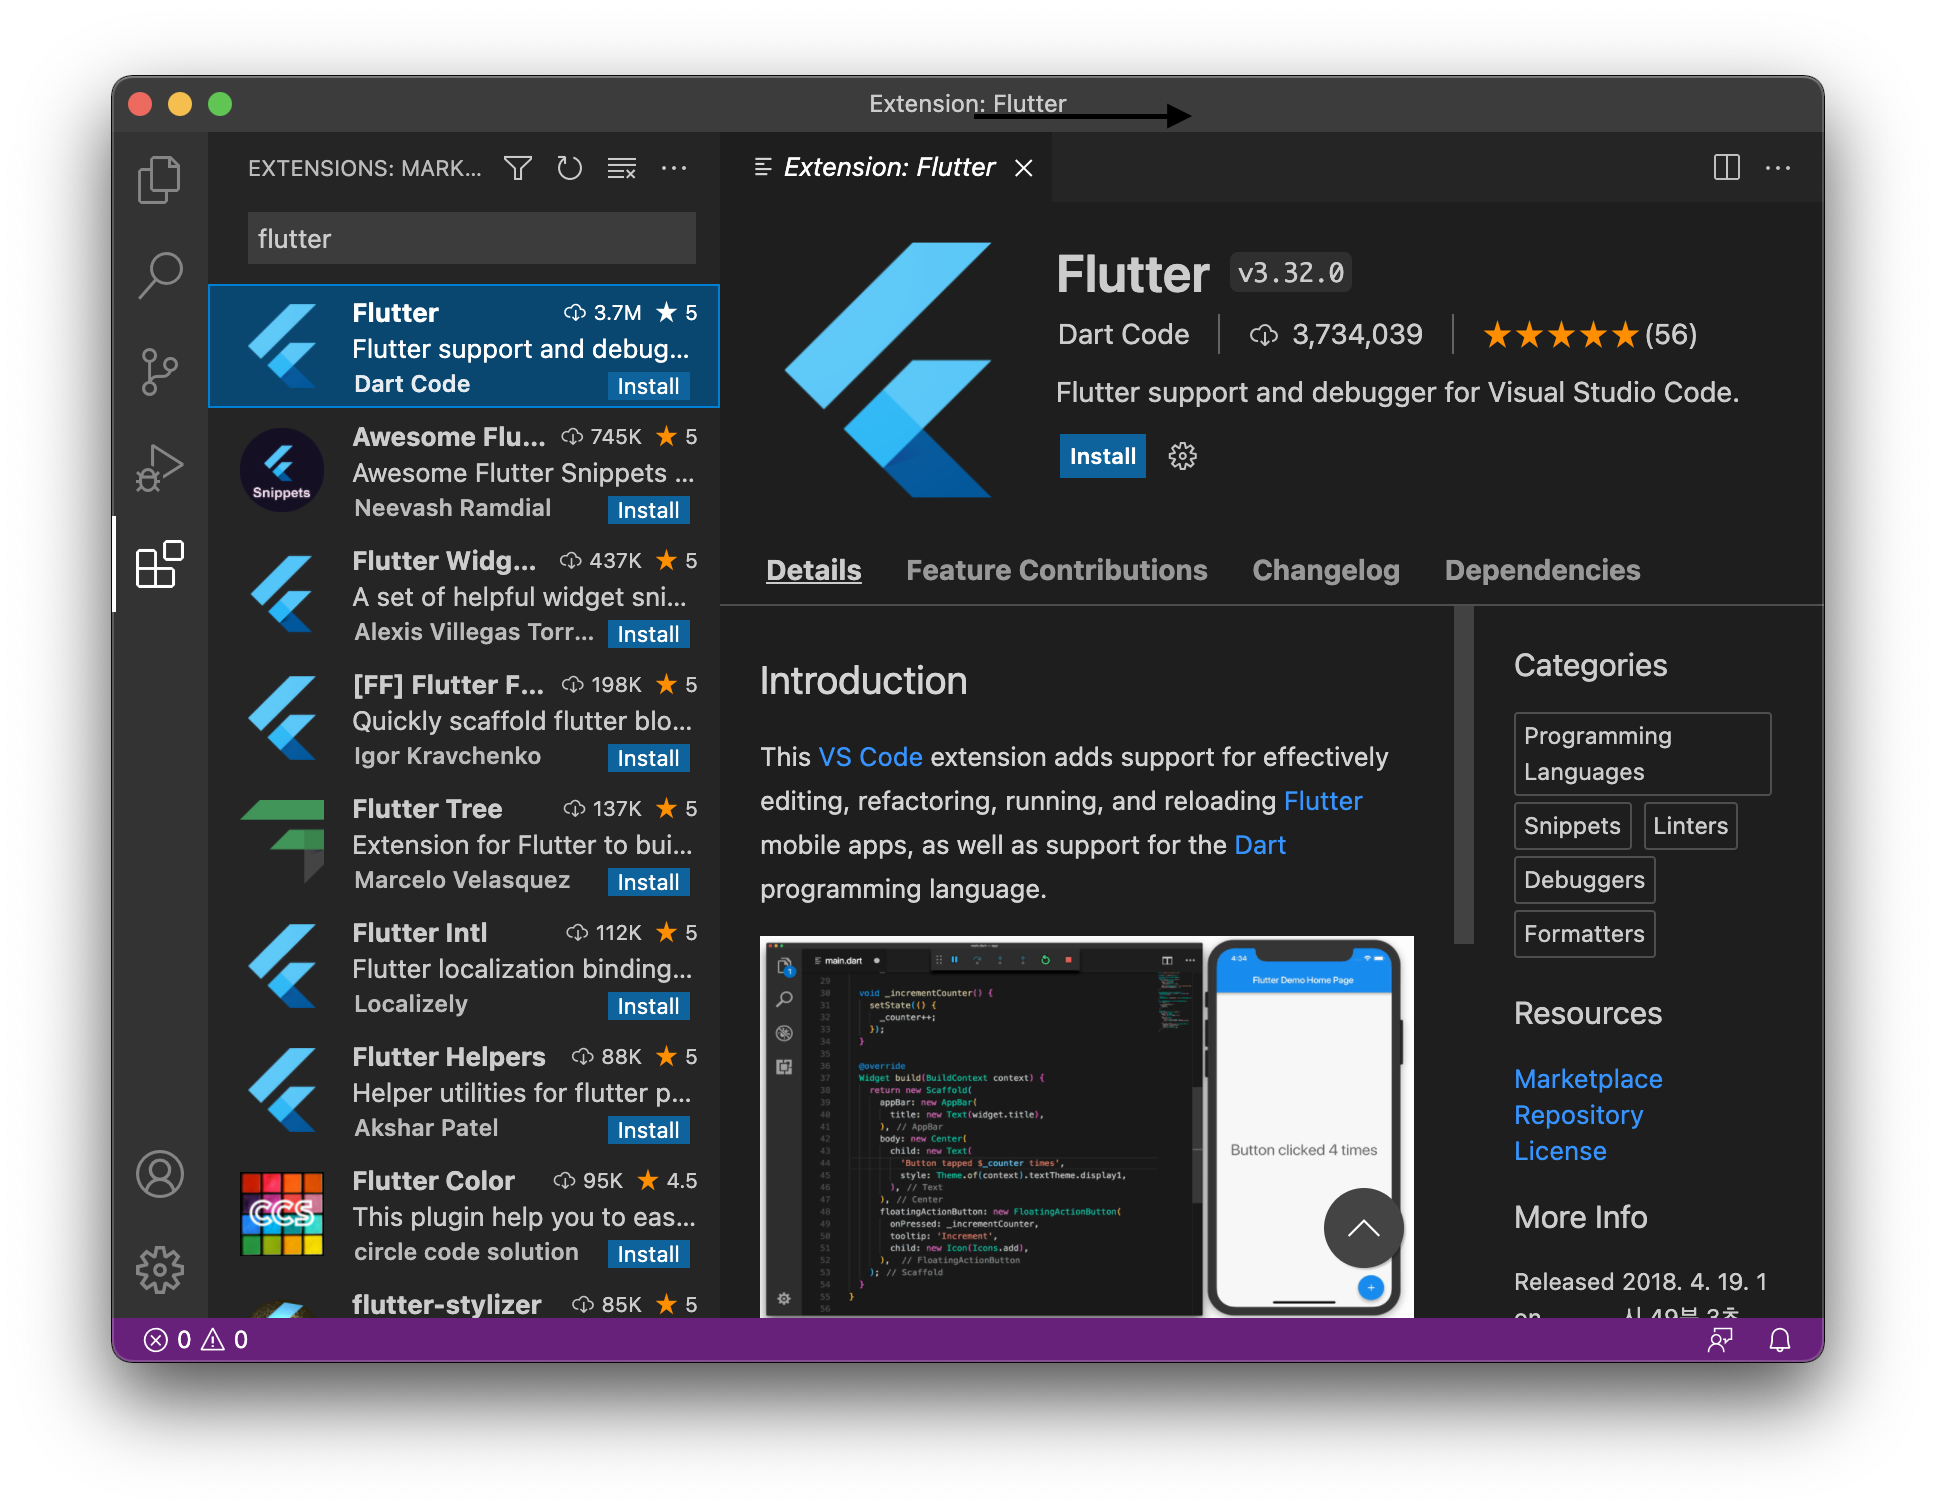
Task: Open the Run and Debug view
Action: tap(159, 467)
